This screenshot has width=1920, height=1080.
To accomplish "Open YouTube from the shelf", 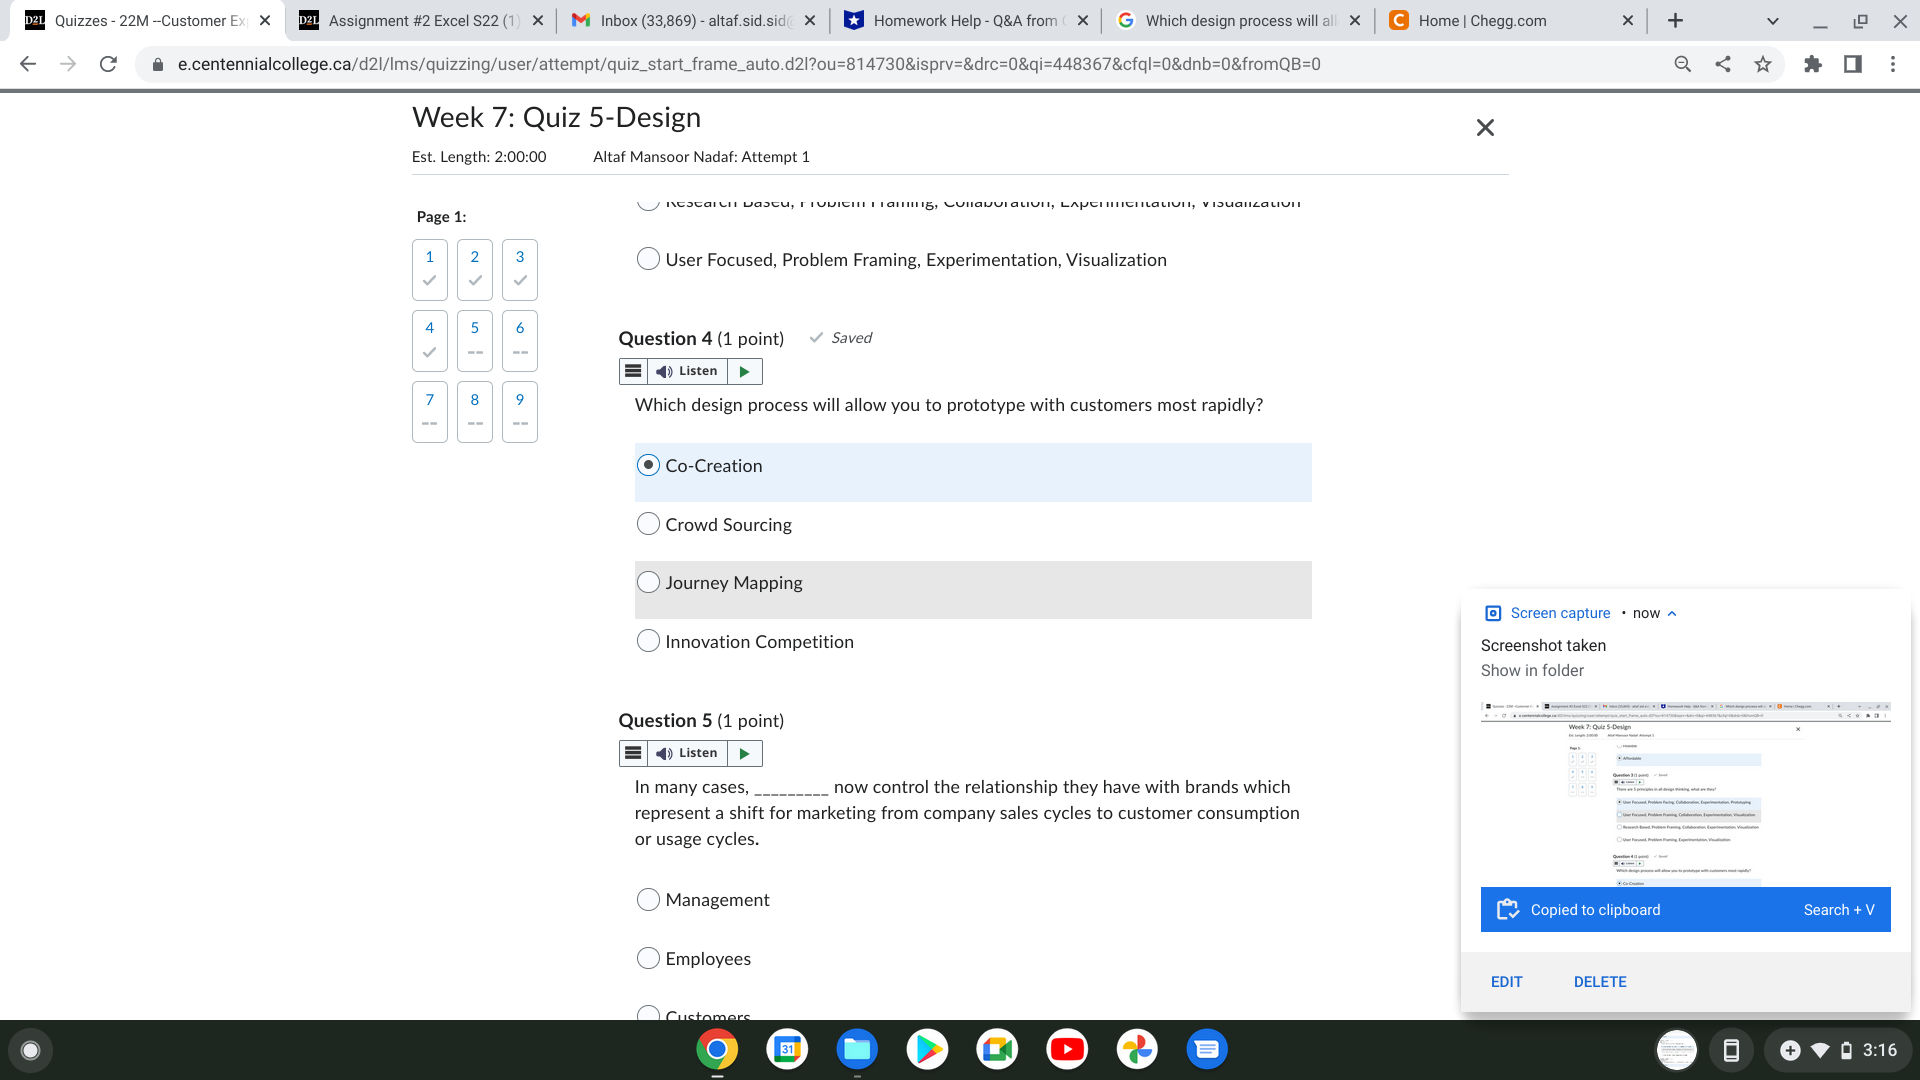I will (x=1067, y=1049).
